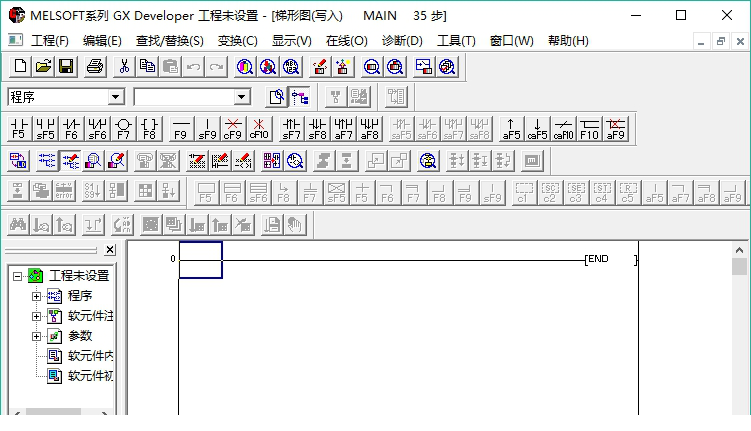
Task: Restore the inner document window
Action: click(721, 41)
